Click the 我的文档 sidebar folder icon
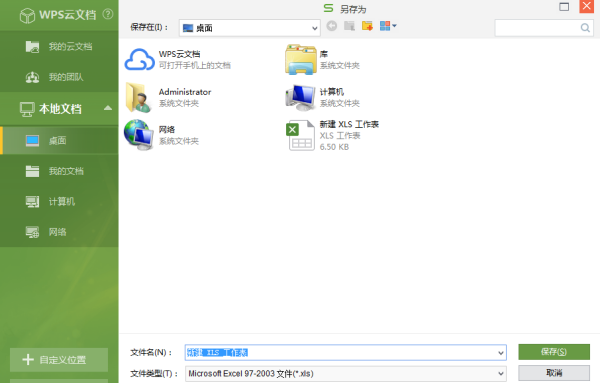 click(32, 171)
